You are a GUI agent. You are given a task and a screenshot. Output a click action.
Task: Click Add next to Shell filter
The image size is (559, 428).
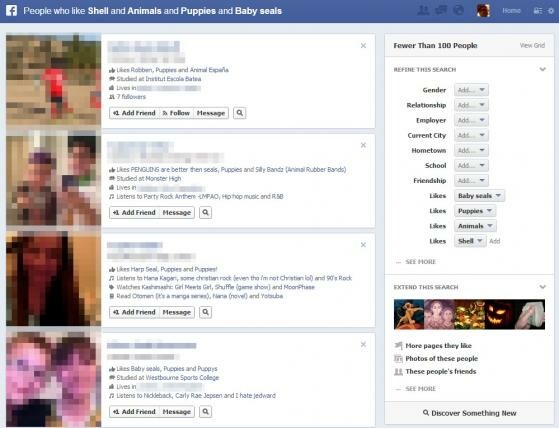(494, 241)
